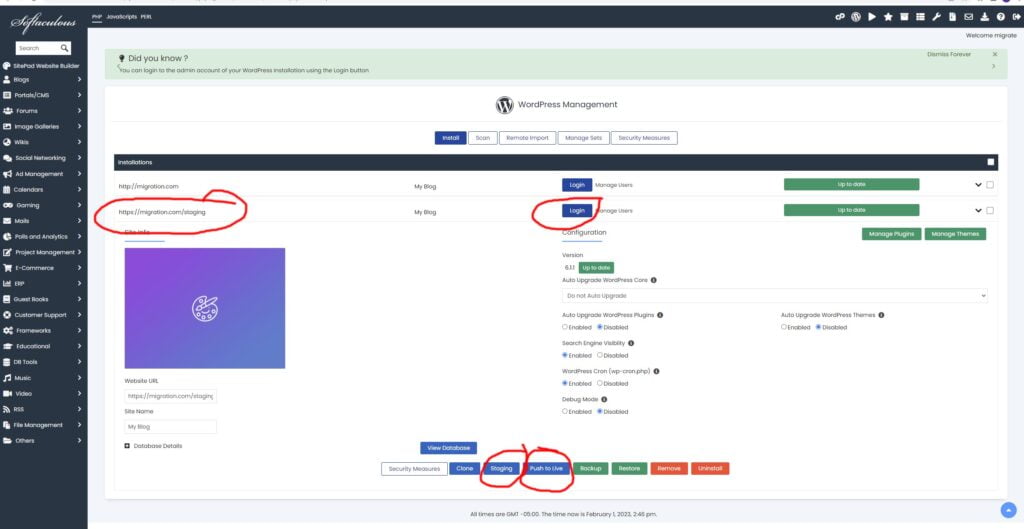Click info icon beside Debug Mode
Screen dimensions: 1024x529
click(604, 399)
